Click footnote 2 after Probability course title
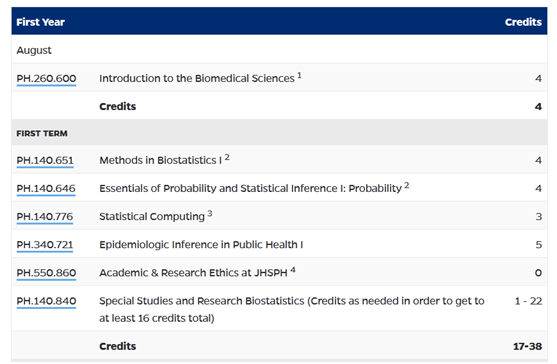 click(x=407, y=185)
